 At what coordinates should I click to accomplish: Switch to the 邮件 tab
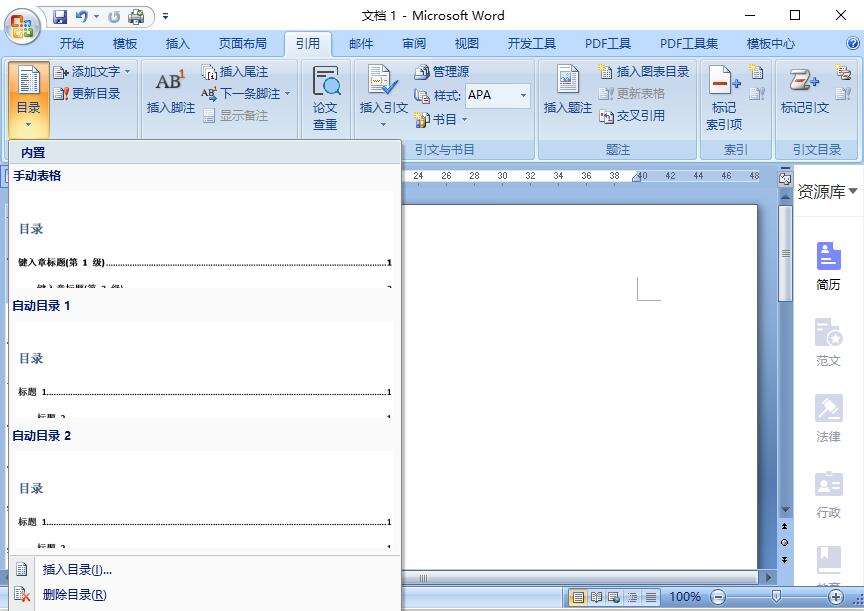coord(361,44)
